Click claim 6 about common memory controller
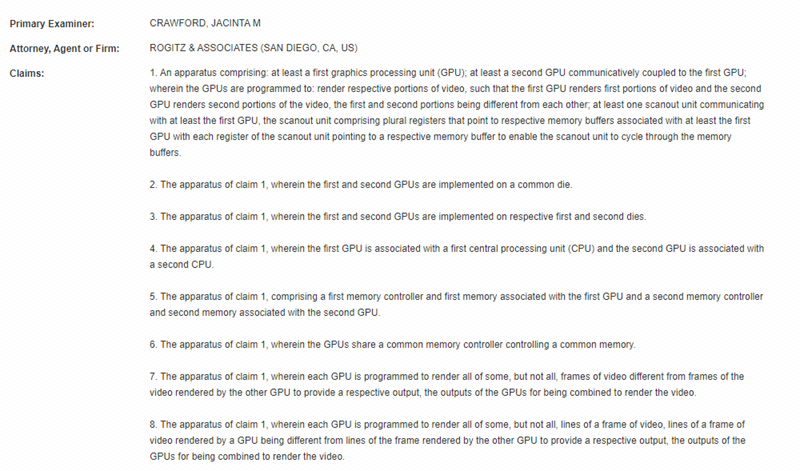Screen dimensions: 800x471 pos(392,345)
